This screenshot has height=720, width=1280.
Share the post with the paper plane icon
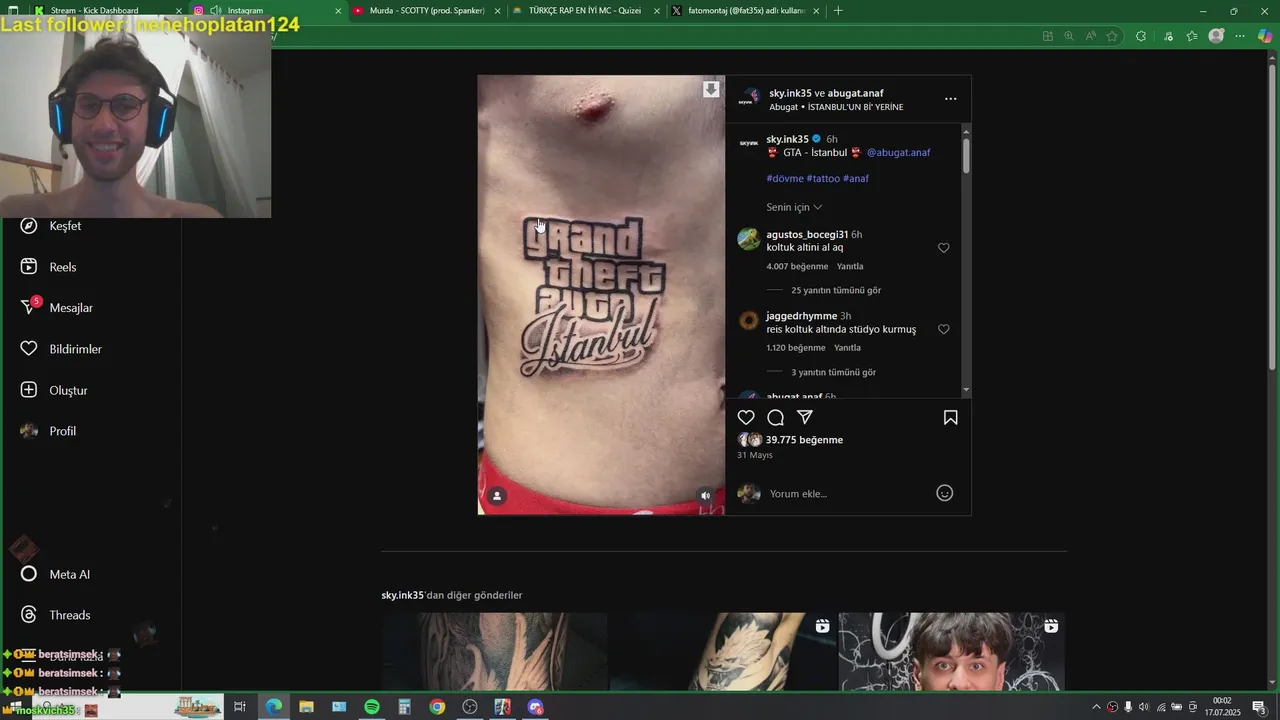click(x=805, y=417)
